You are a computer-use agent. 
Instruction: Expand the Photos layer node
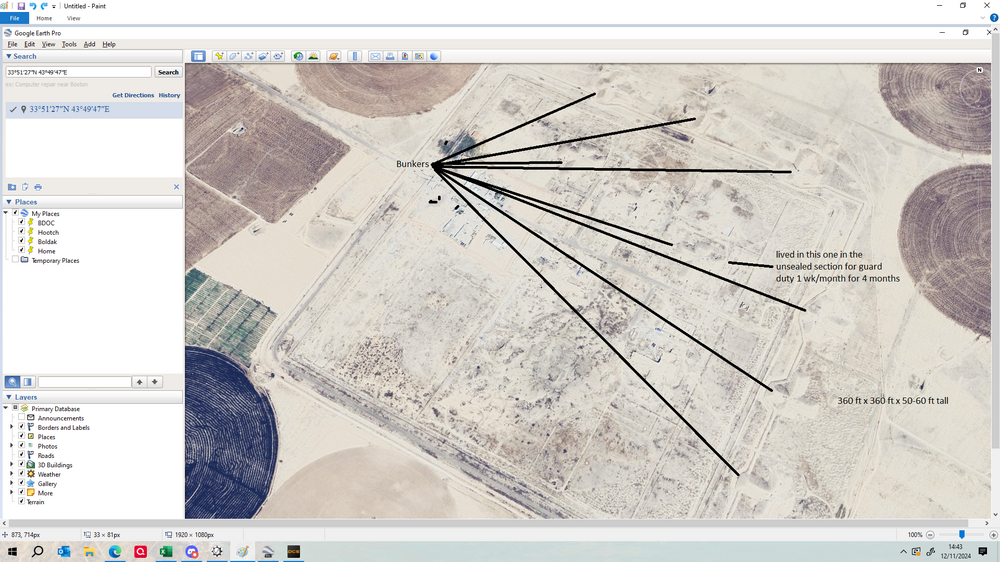(x=11, y=446)
